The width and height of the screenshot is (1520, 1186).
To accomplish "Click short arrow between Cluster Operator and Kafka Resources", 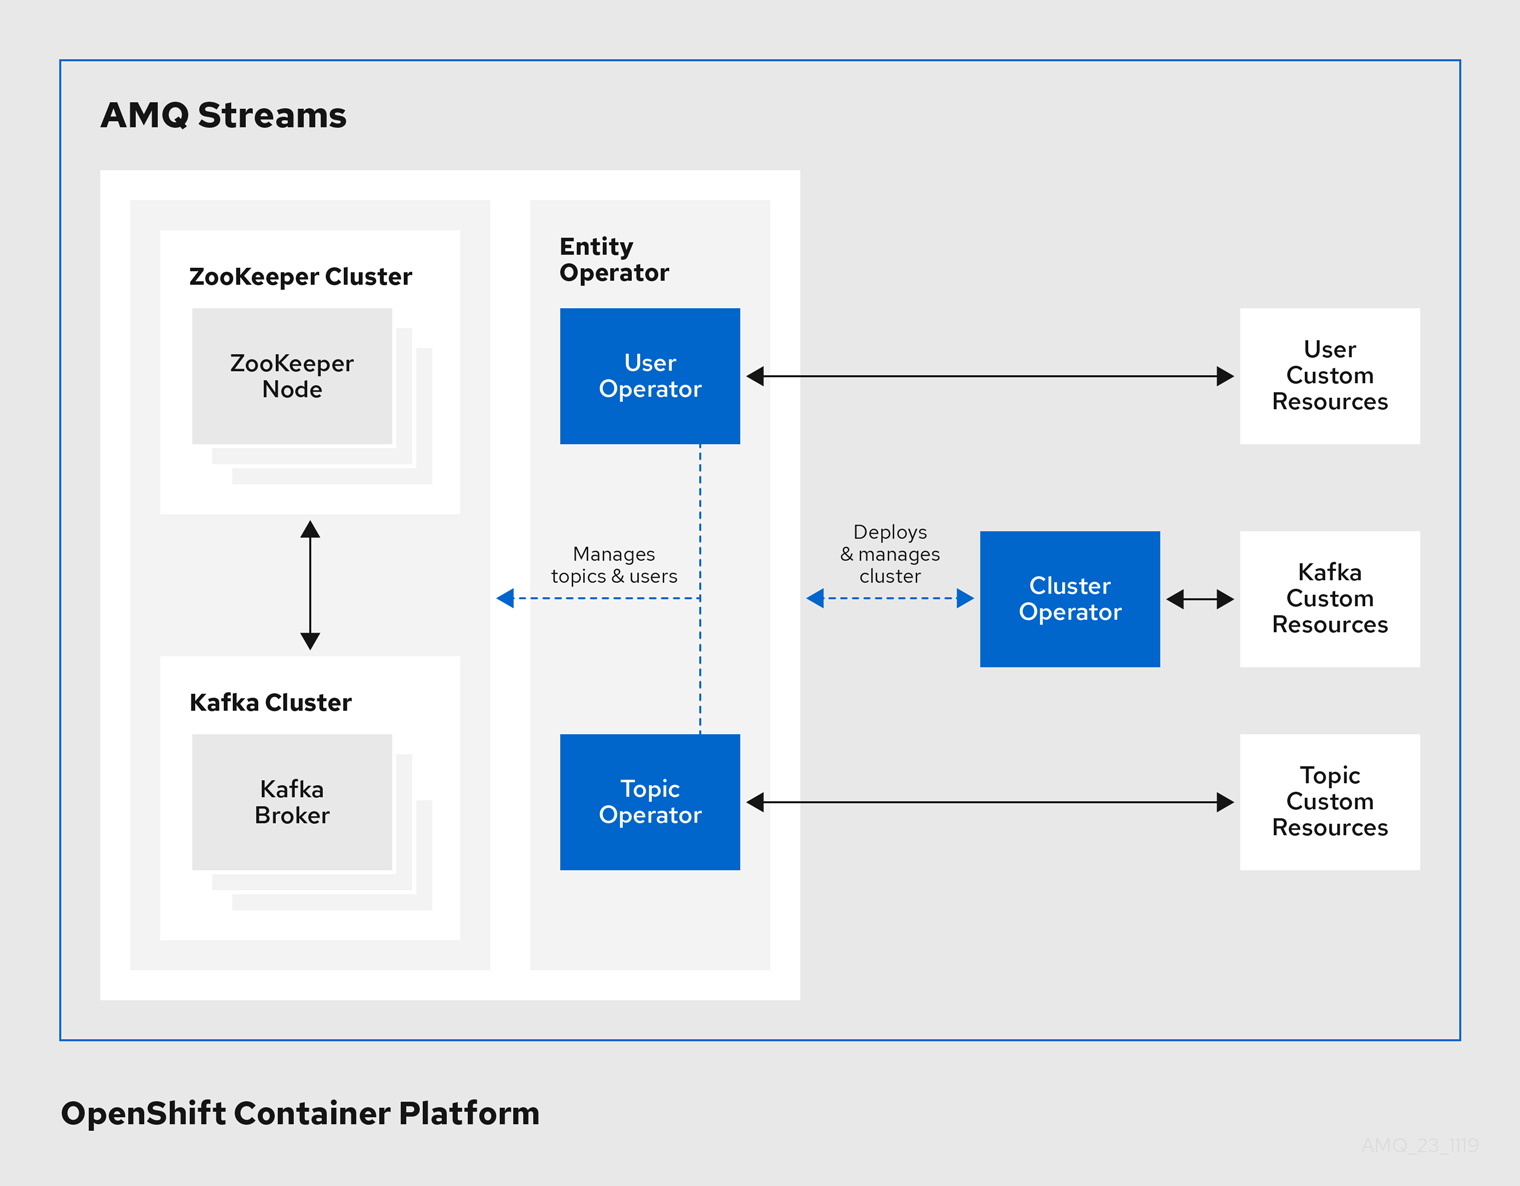I will click(x=1200, y=599).
